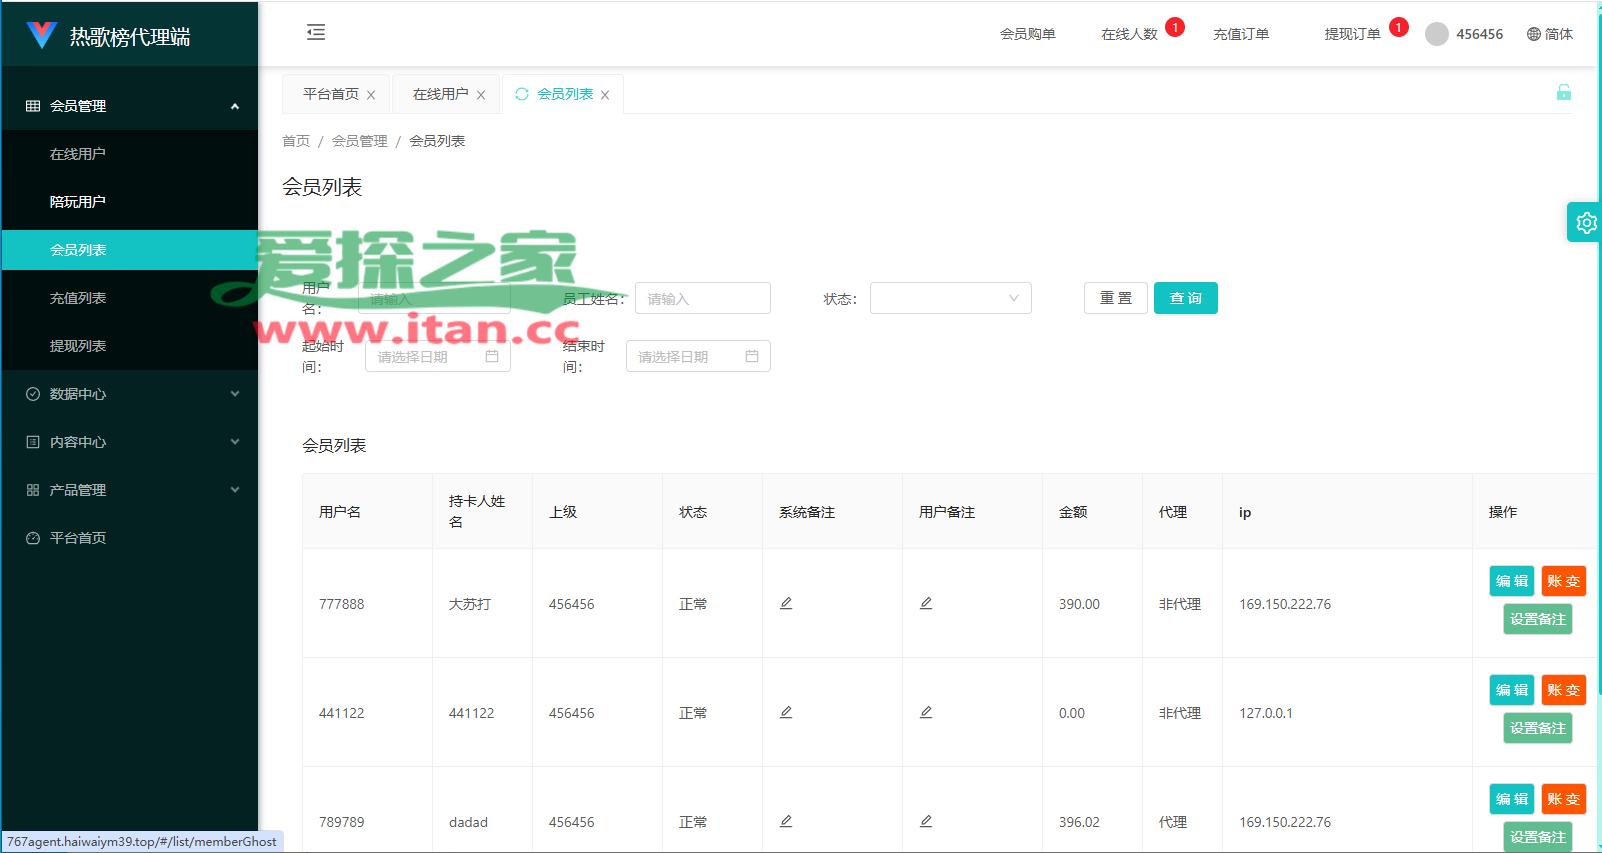Collapse the 会员管理 sidebar section

point(130,106)
